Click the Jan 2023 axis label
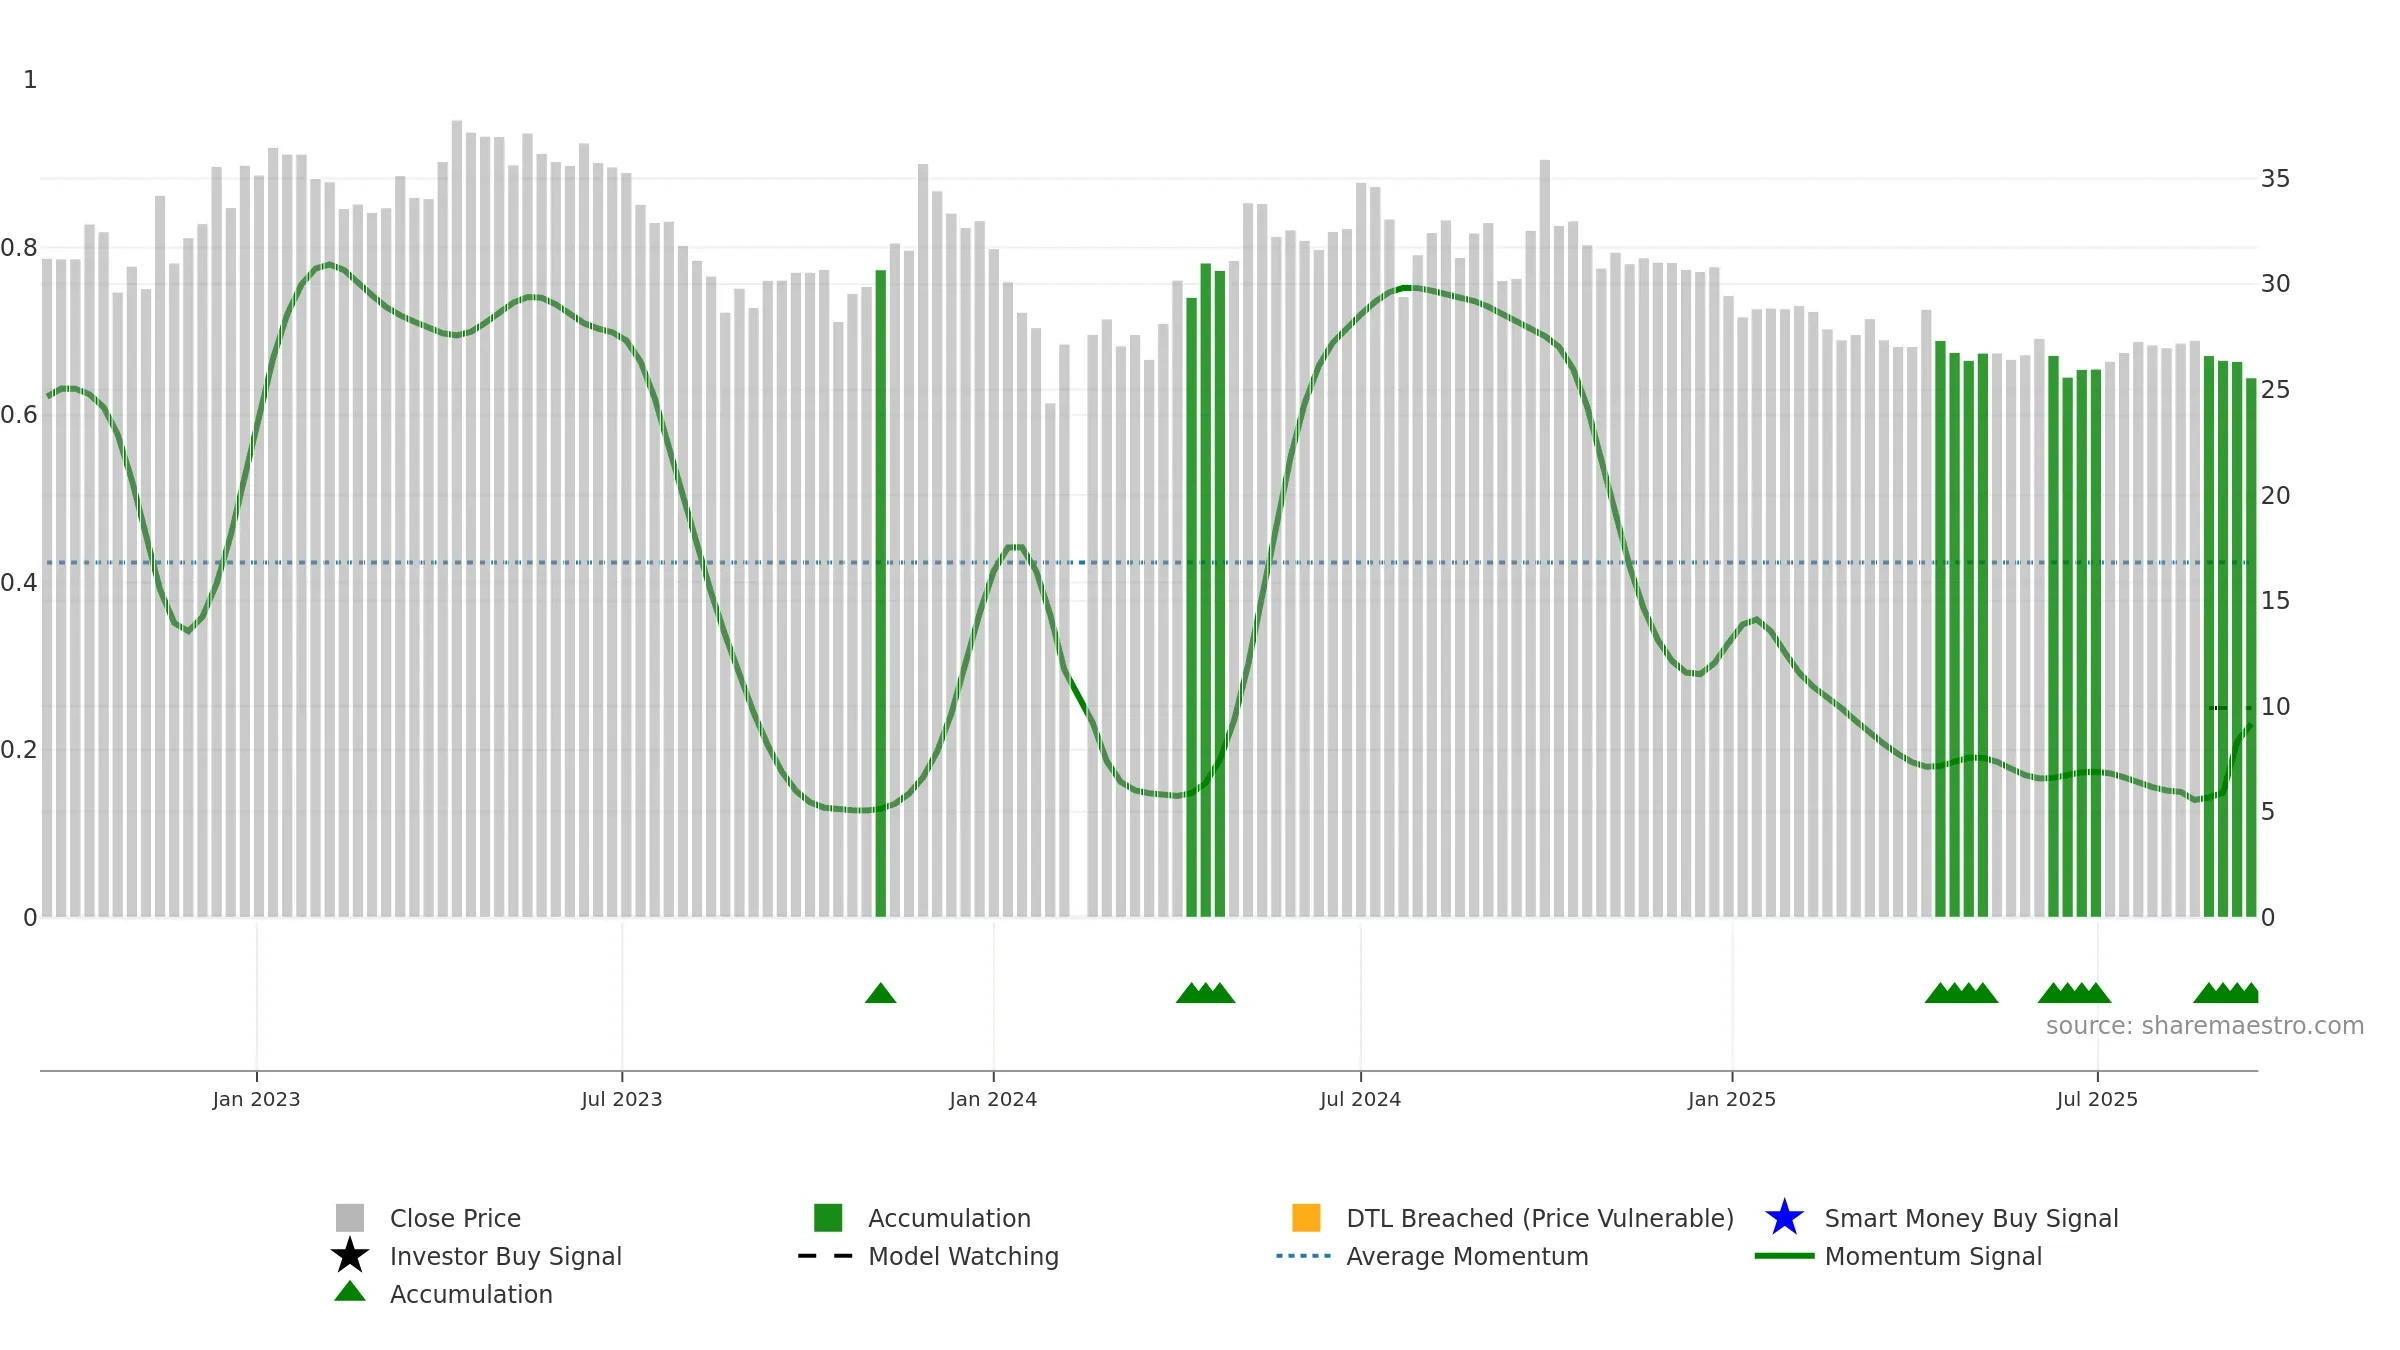The image size is (2400, 1350). (256, 1100)
